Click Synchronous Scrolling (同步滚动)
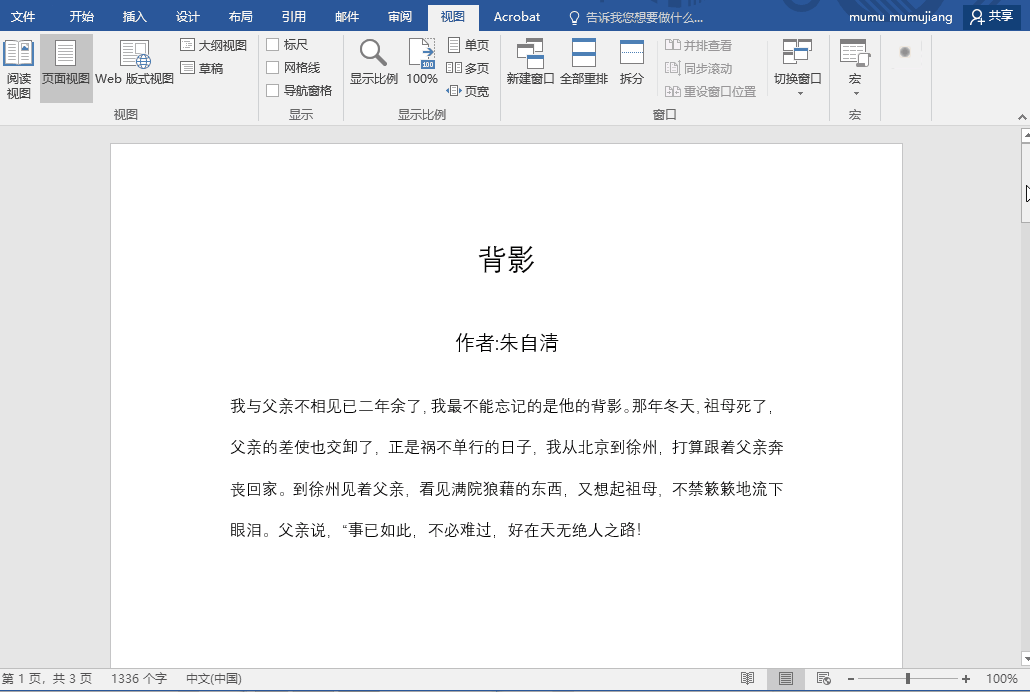The width and height of the screenshot is (1030, 692). click(698, 68)
